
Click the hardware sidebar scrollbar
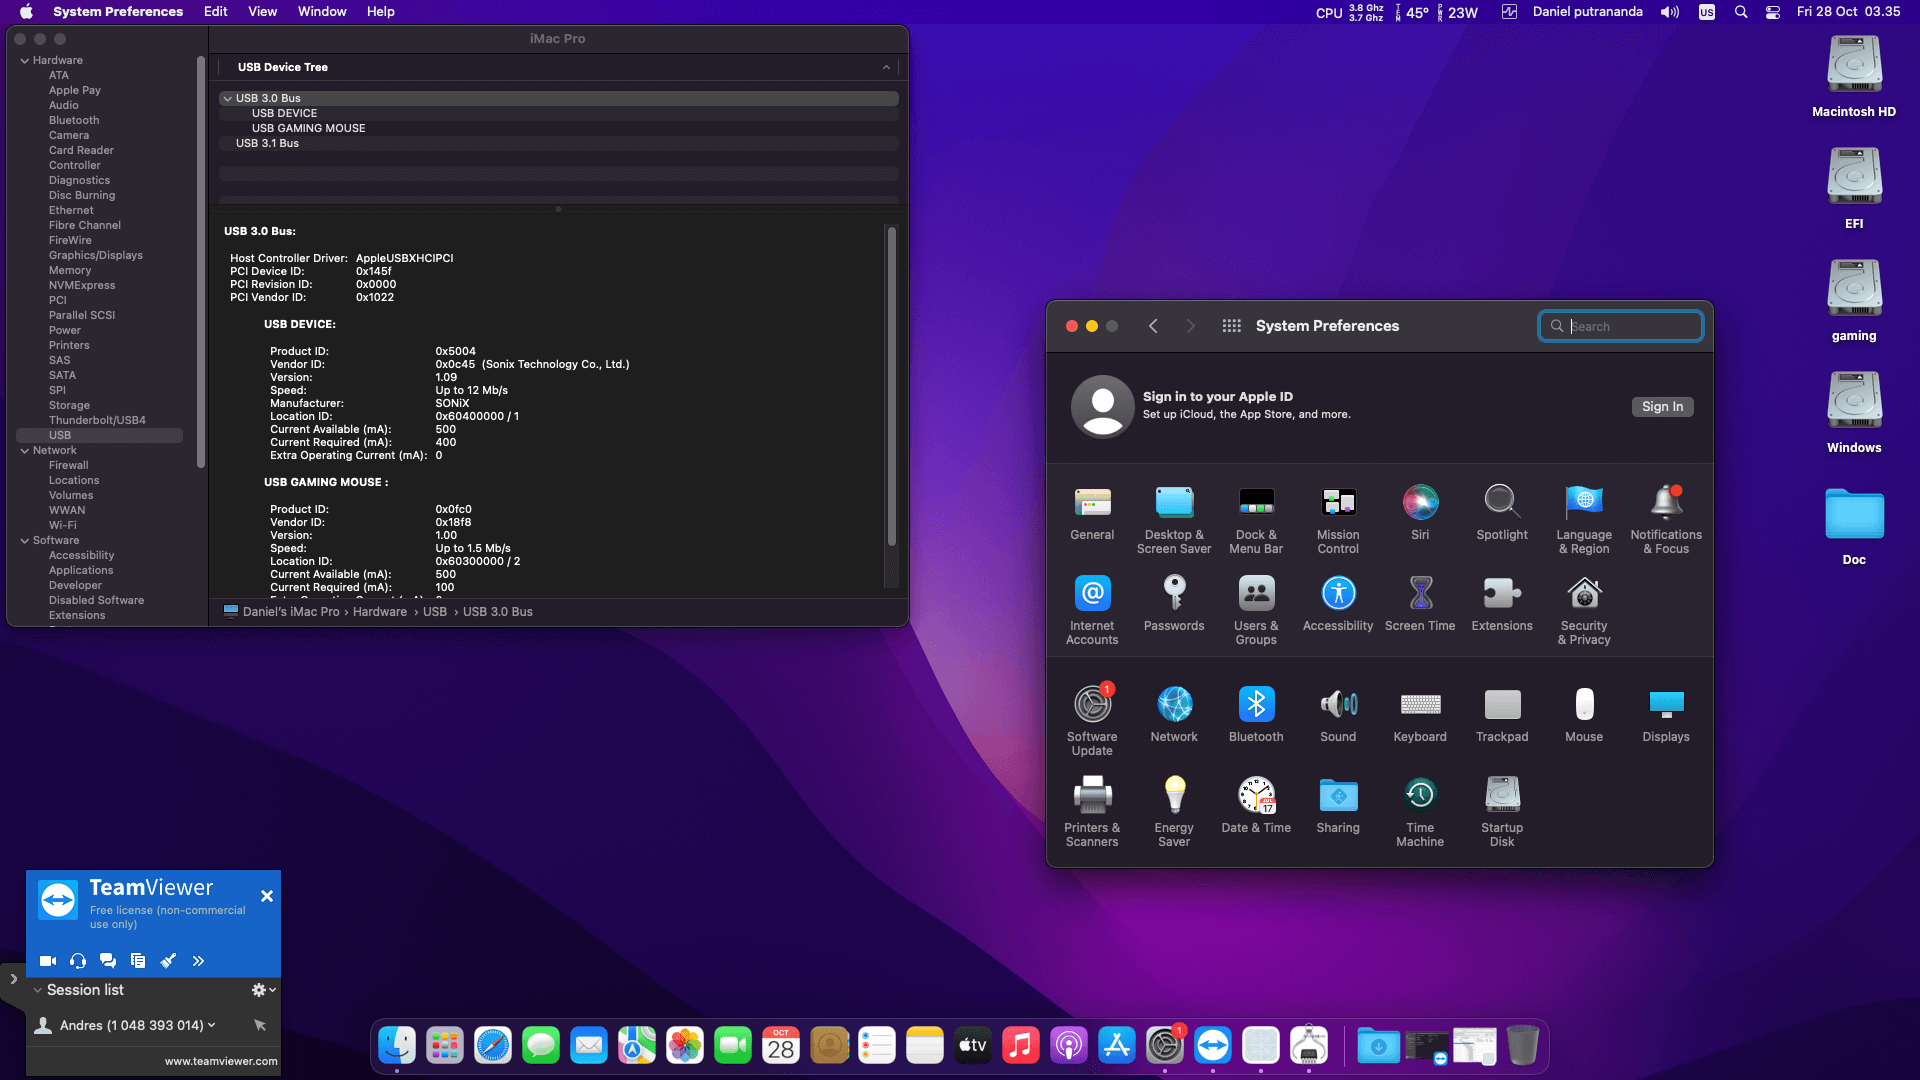coord(201,262)
